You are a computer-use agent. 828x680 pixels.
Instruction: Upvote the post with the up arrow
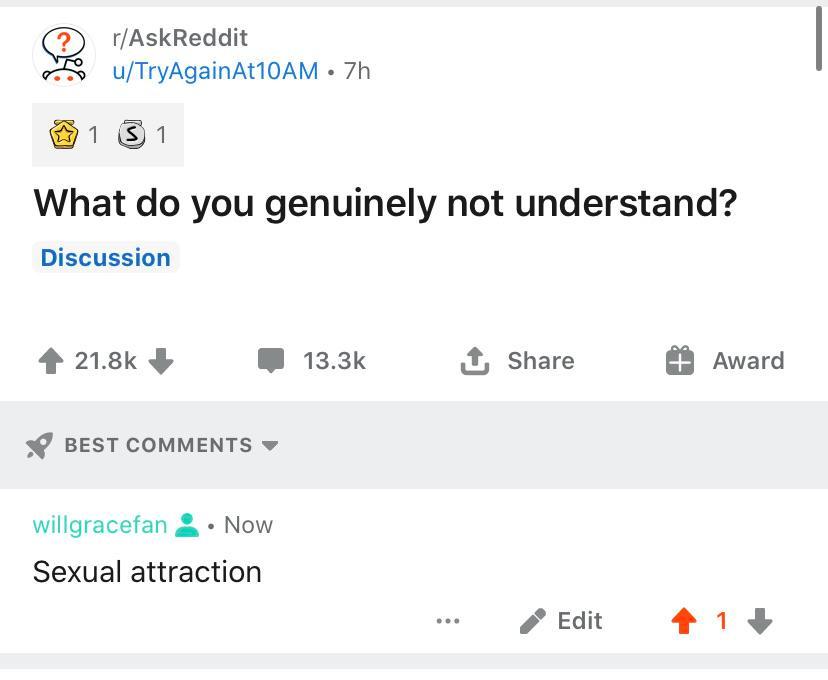(x=52, y=360)
